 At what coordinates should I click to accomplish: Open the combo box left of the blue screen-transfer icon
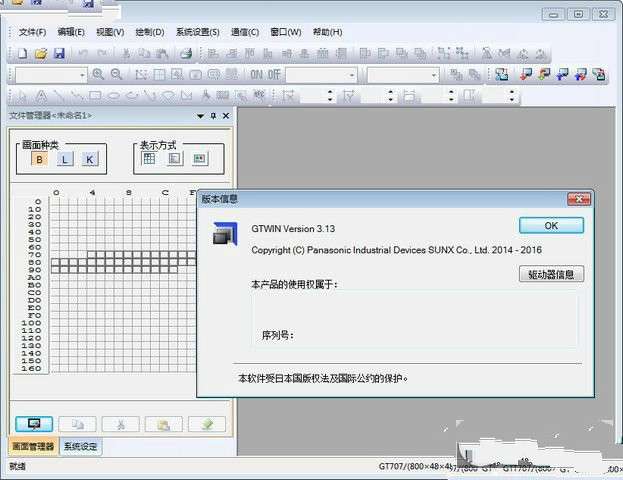pyautogui.click(x=403, y=75)
